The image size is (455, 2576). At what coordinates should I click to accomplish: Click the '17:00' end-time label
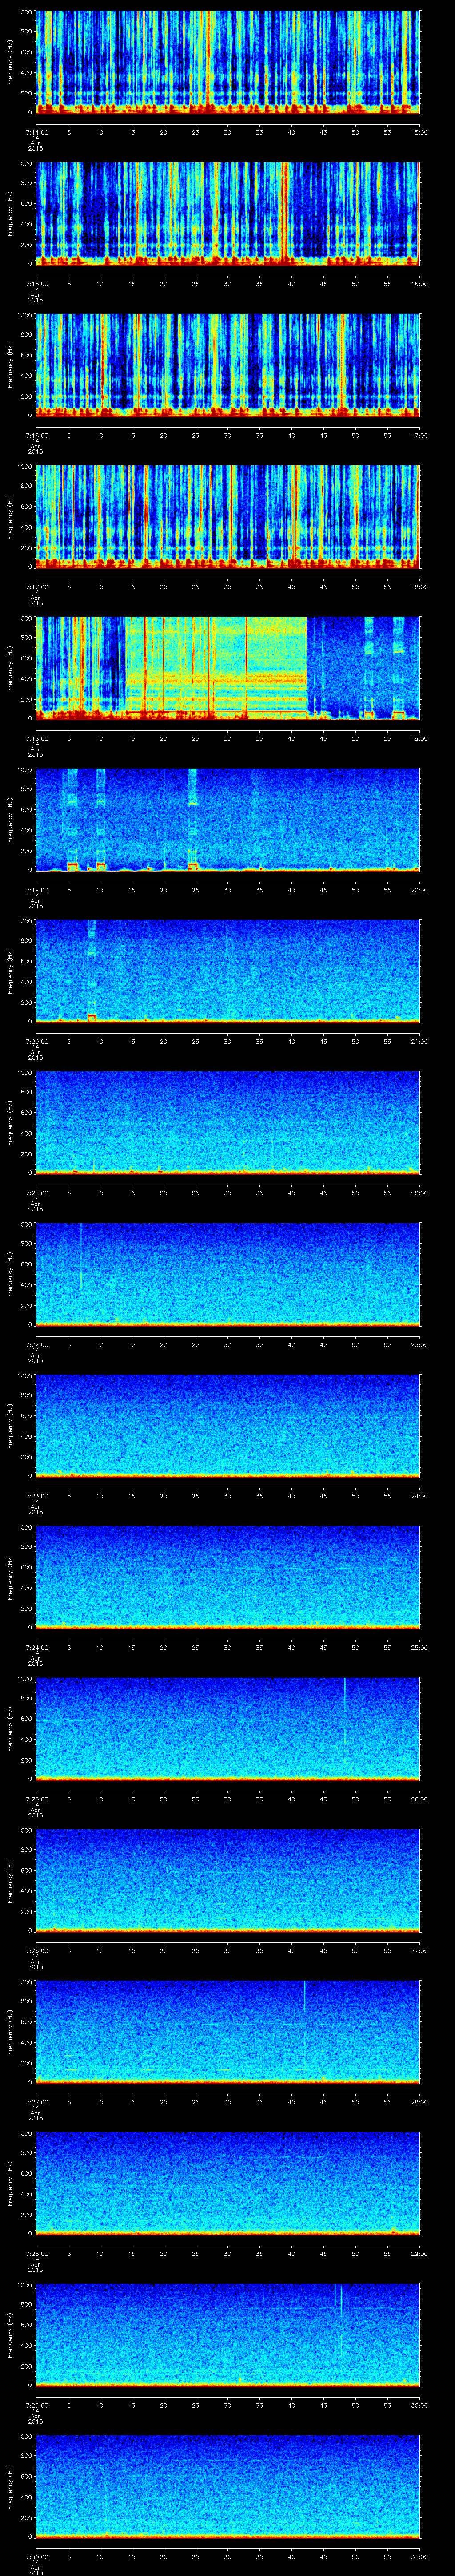(x=419, y=434)
